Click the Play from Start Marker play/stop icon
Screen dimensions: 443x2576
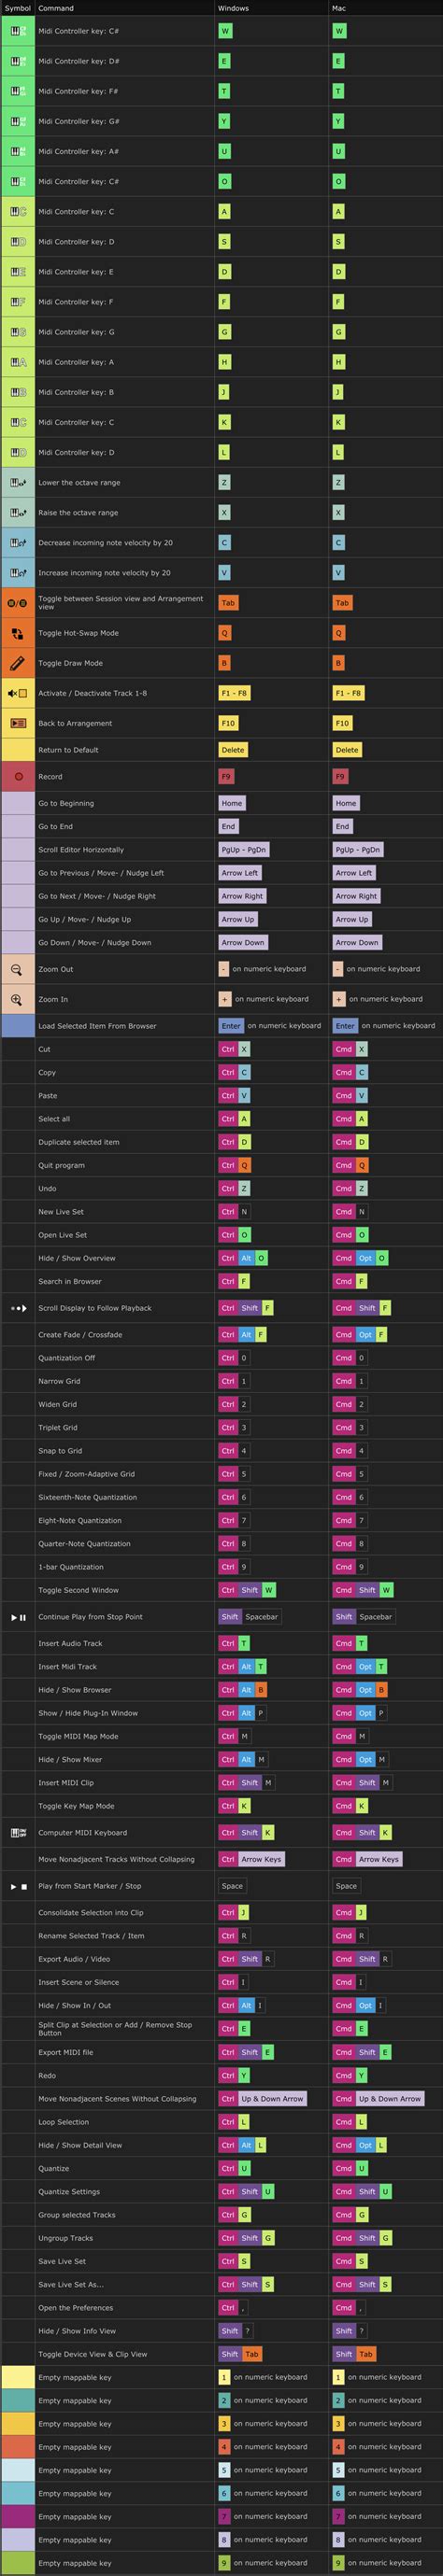click(18, 1886)
